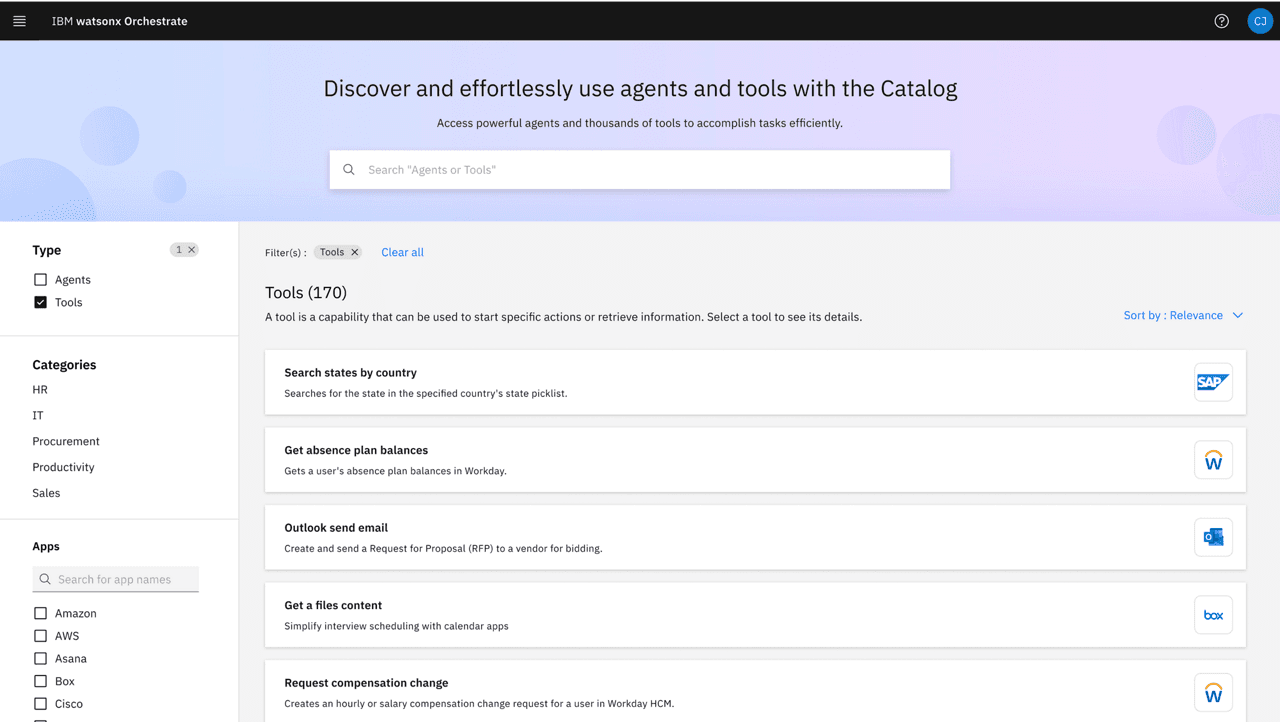Clear the Type filter count badge

pos(191,250)
